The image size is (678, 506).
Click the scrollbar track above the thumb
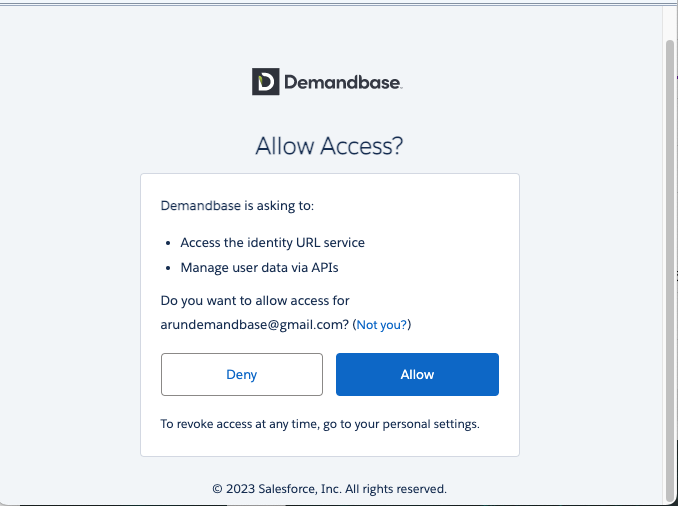(670, 23)
